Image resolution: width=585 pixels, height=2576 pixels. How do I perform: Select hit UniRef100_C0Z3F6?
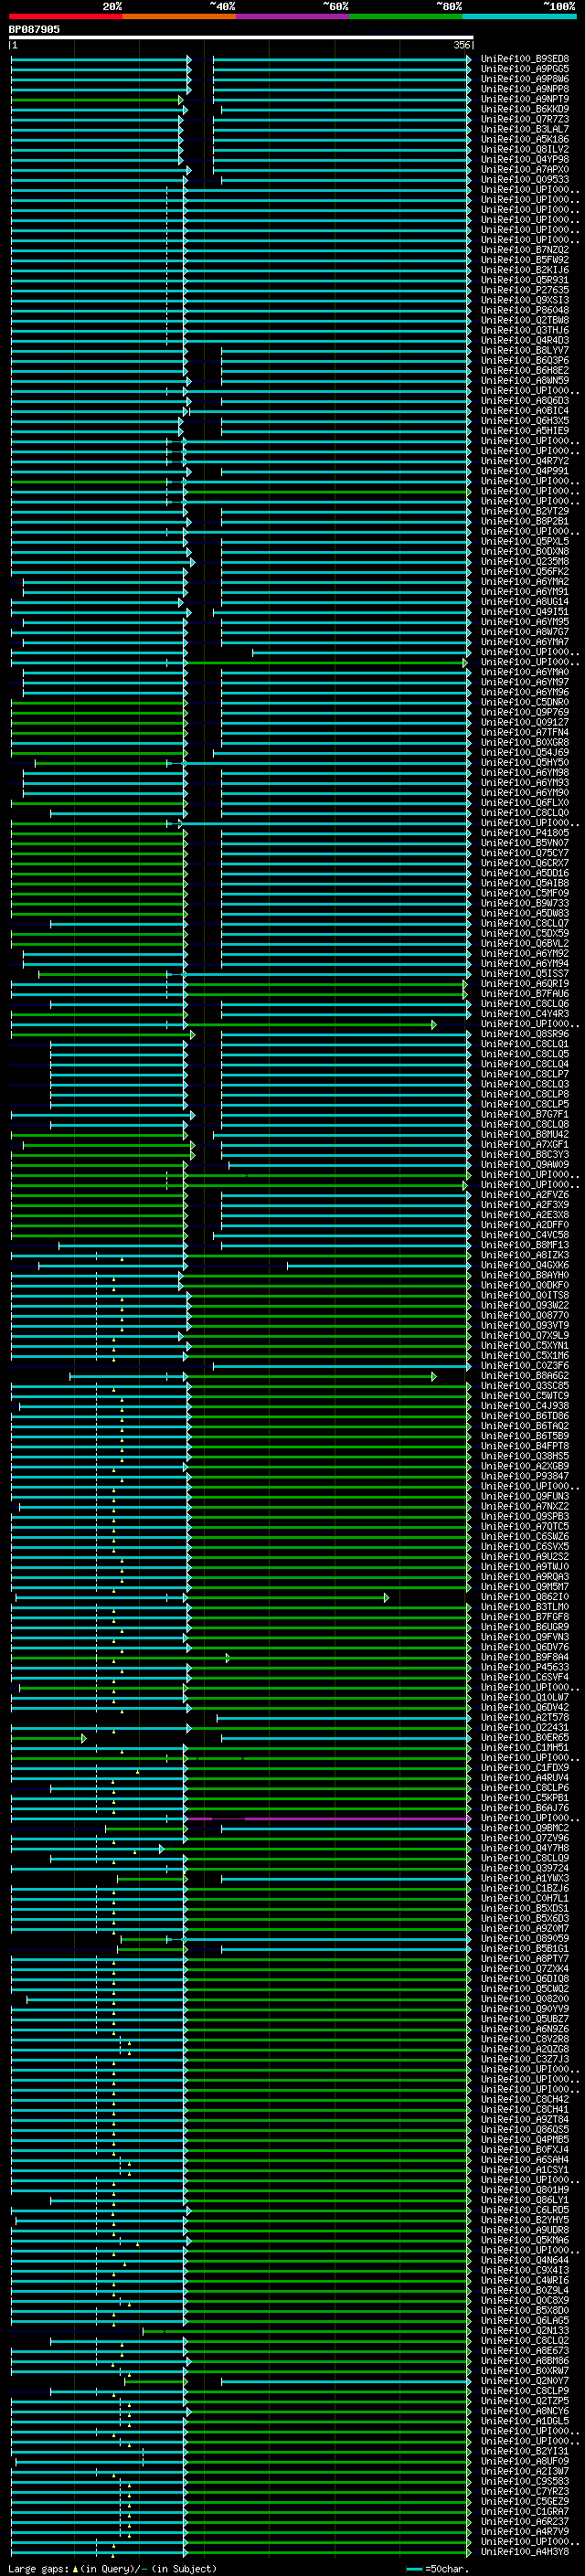click(525, 1365)
